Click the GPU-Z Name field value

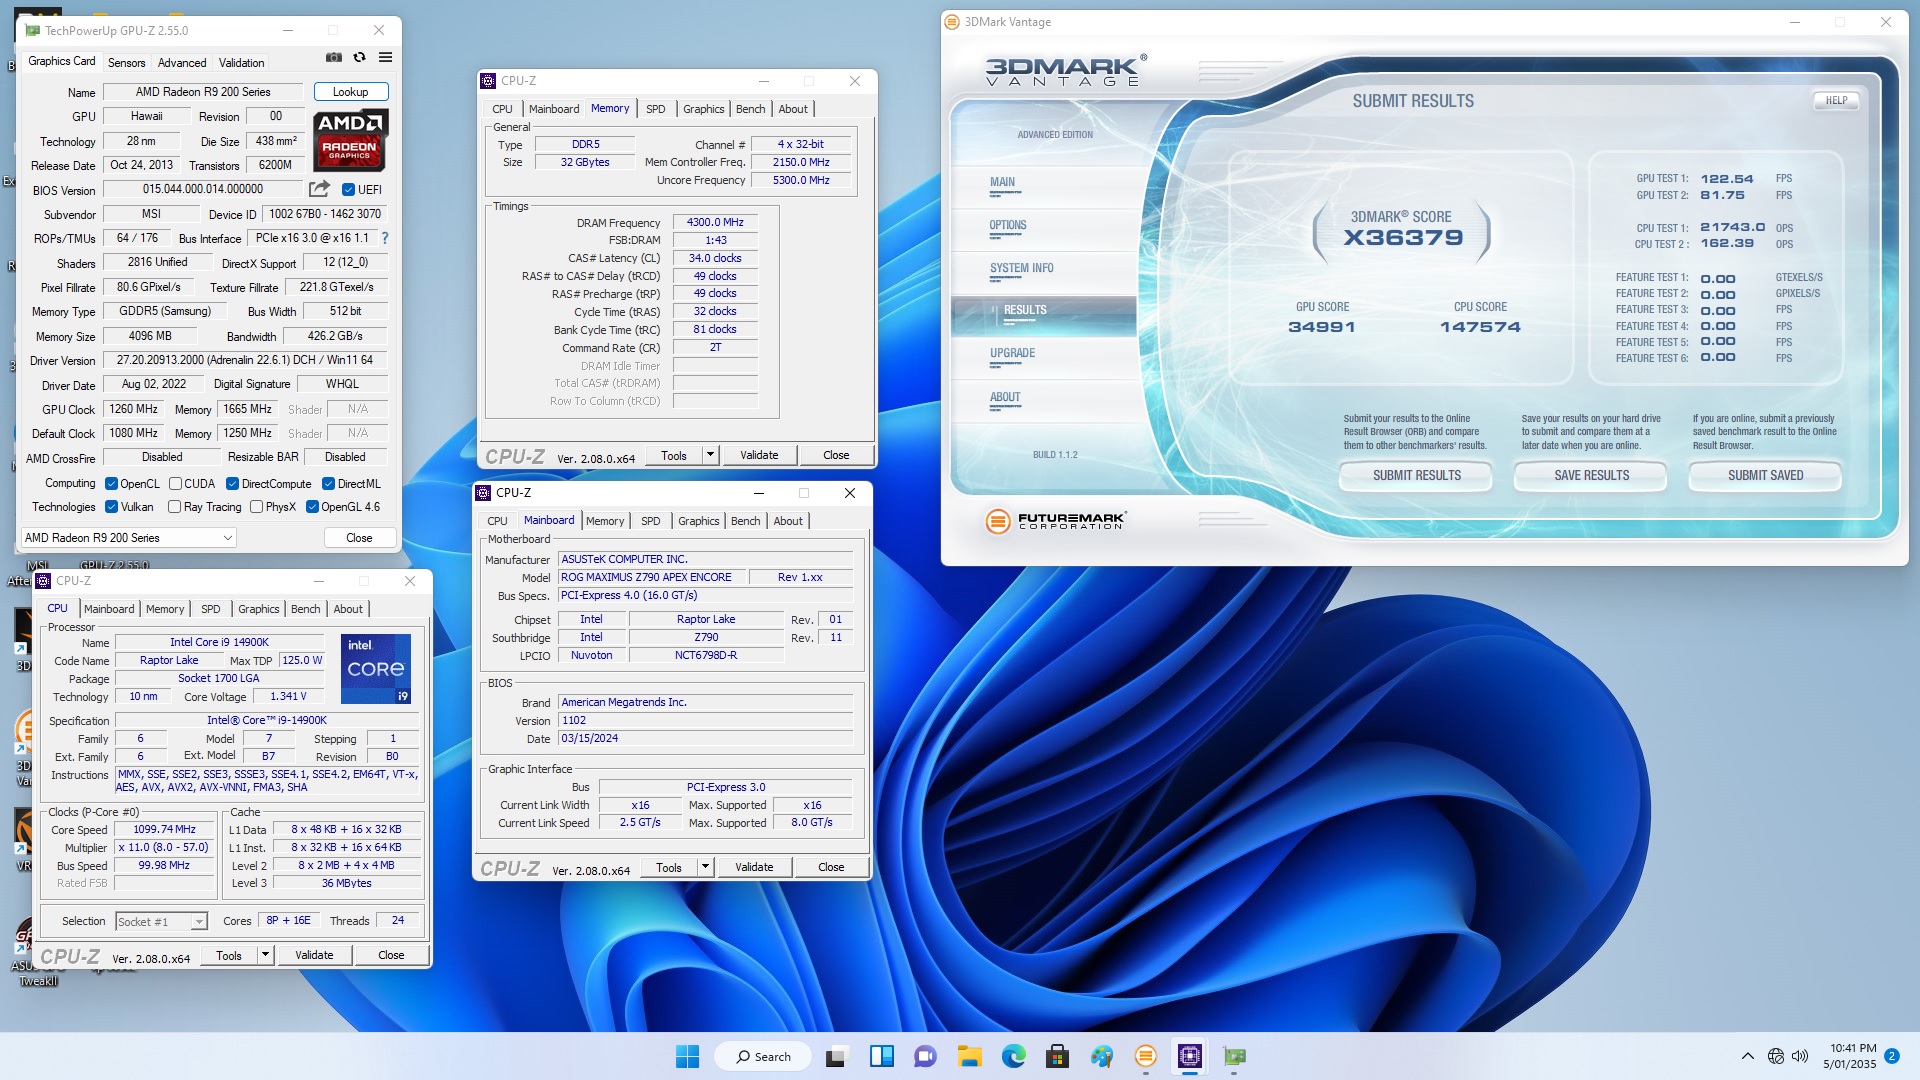tap(203, 92)
